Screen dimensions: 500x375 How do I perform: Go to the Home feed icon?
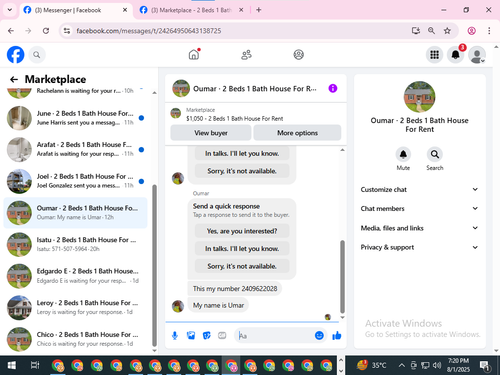194,54
